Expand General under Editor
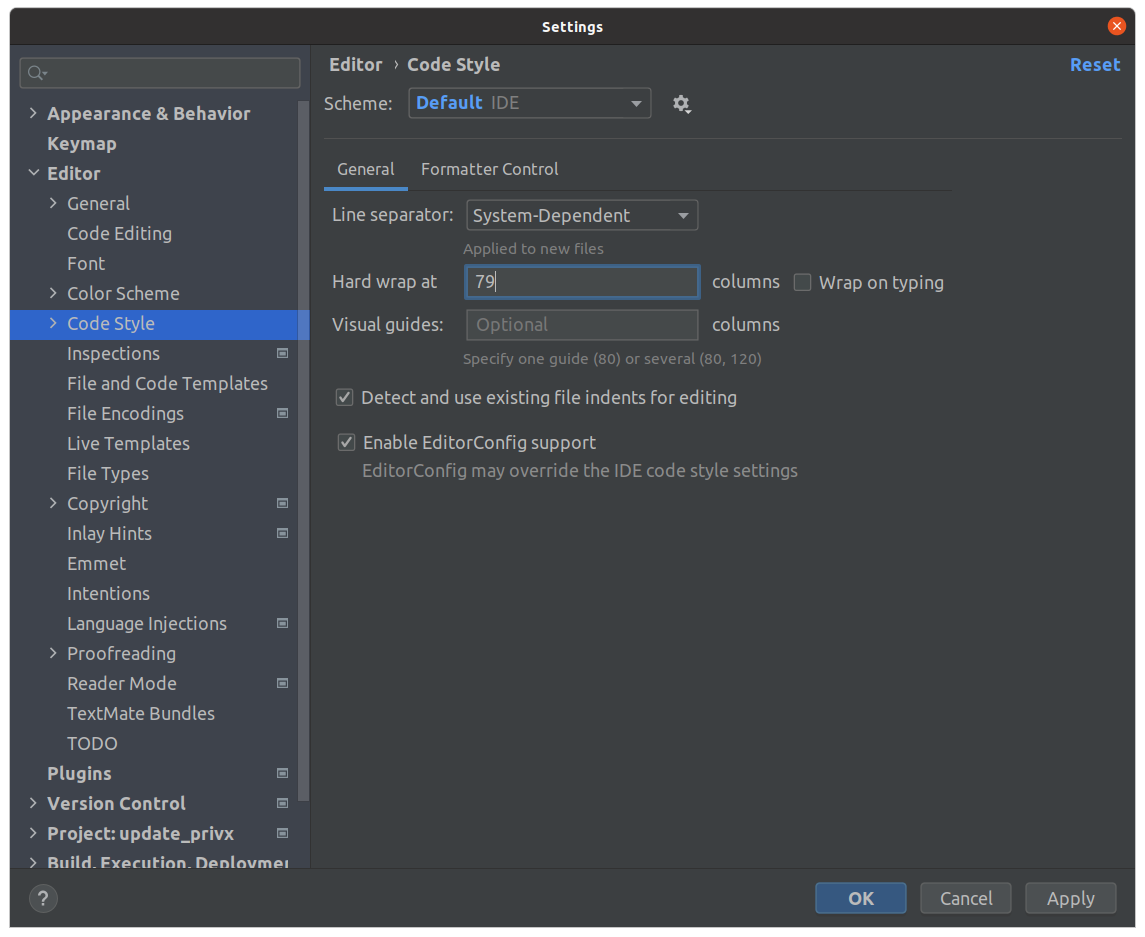 coord(53,203)
